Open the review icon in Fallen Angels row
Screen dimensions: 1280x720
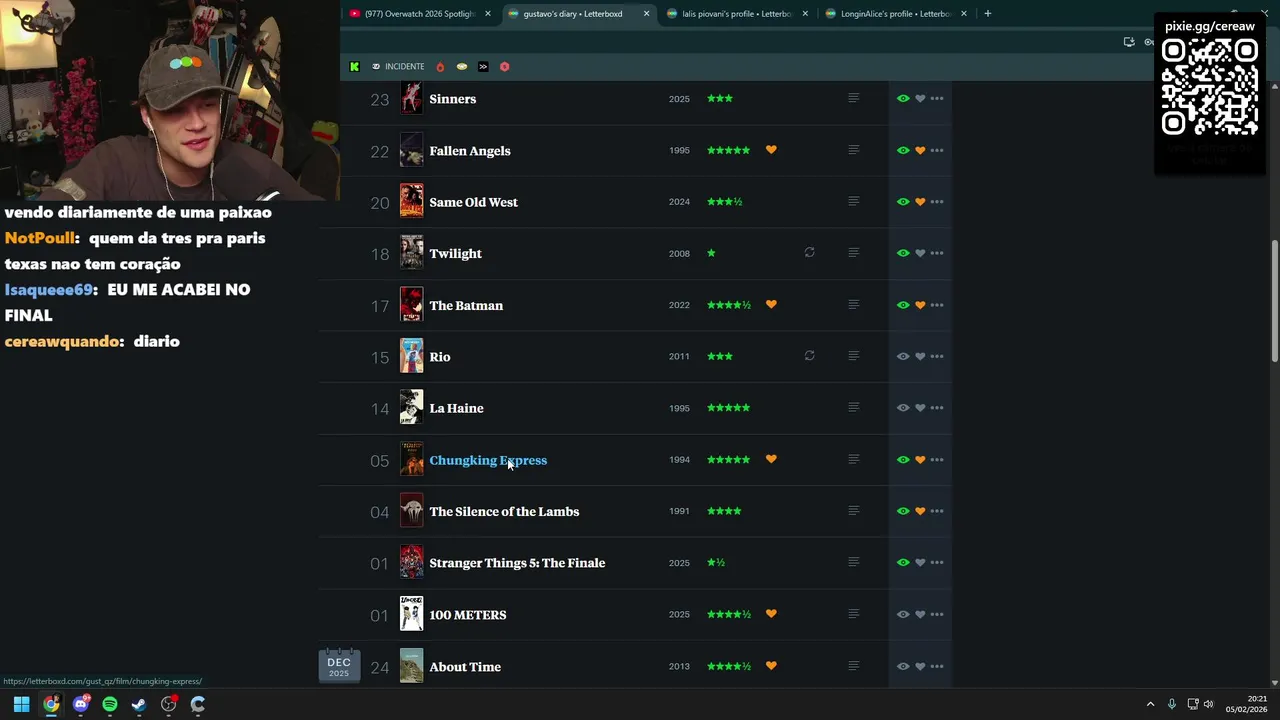click(x=853, y=150)
